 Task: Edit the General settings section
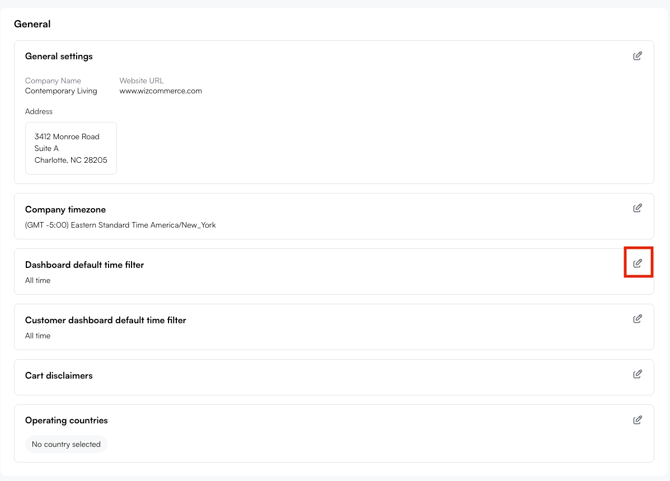(x=637, y=56)
